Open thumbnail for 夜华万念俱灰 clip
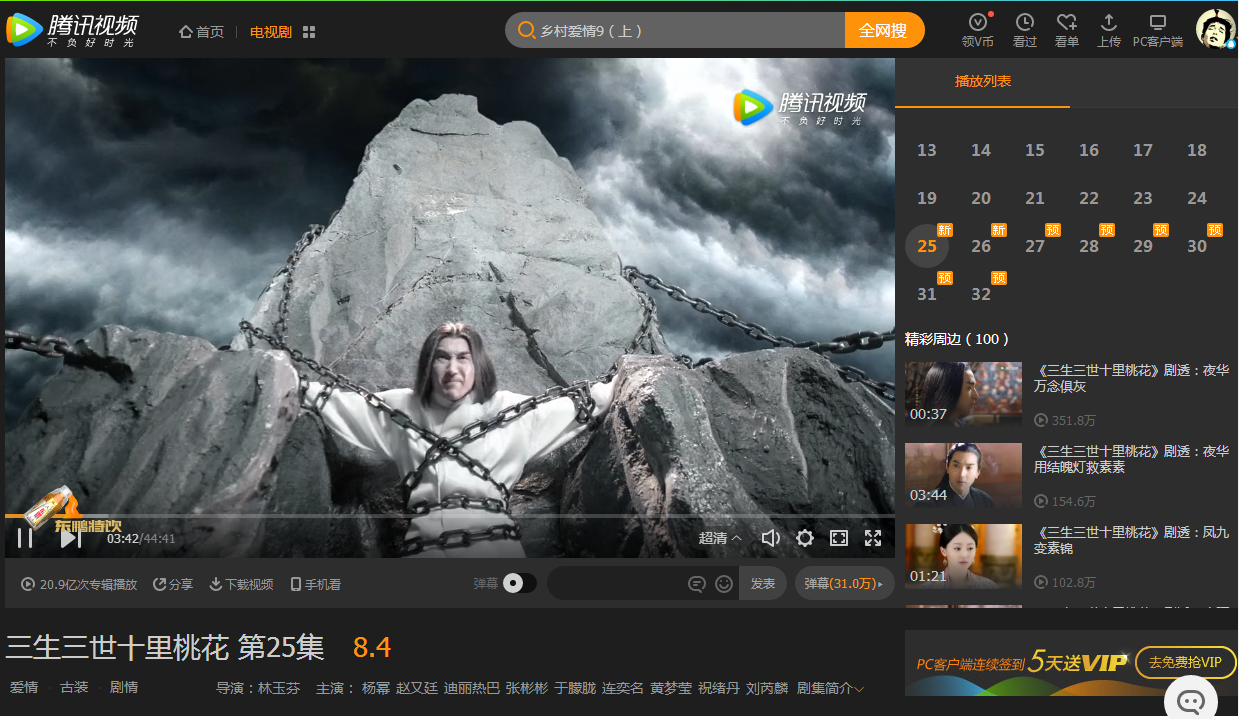Viewport: 1239px width, 719px height. click(963, 394)
